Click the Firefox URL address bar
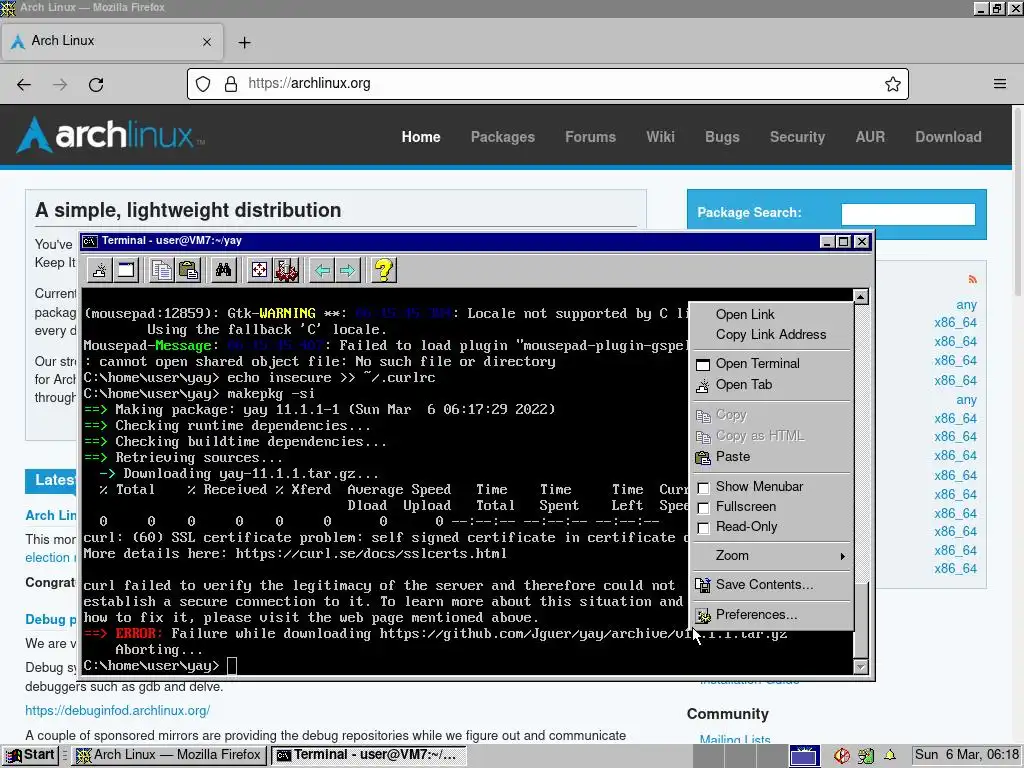Image resolution: width=1024 pixels, height=768 pixels. (548, 84)
